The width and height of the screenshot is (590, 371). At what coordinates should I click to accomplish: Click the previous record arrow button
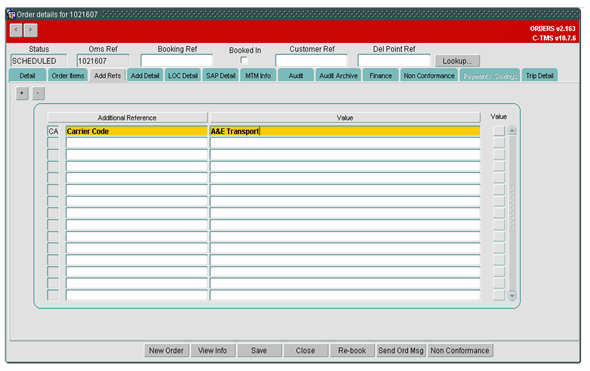(x=16, y=30)
